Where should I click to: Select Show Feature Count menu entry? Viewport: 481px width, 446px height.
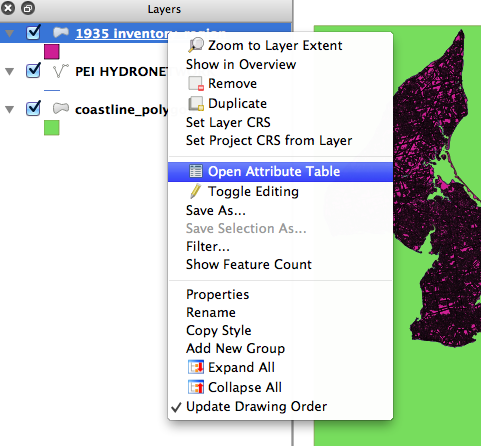pos(249,264)
